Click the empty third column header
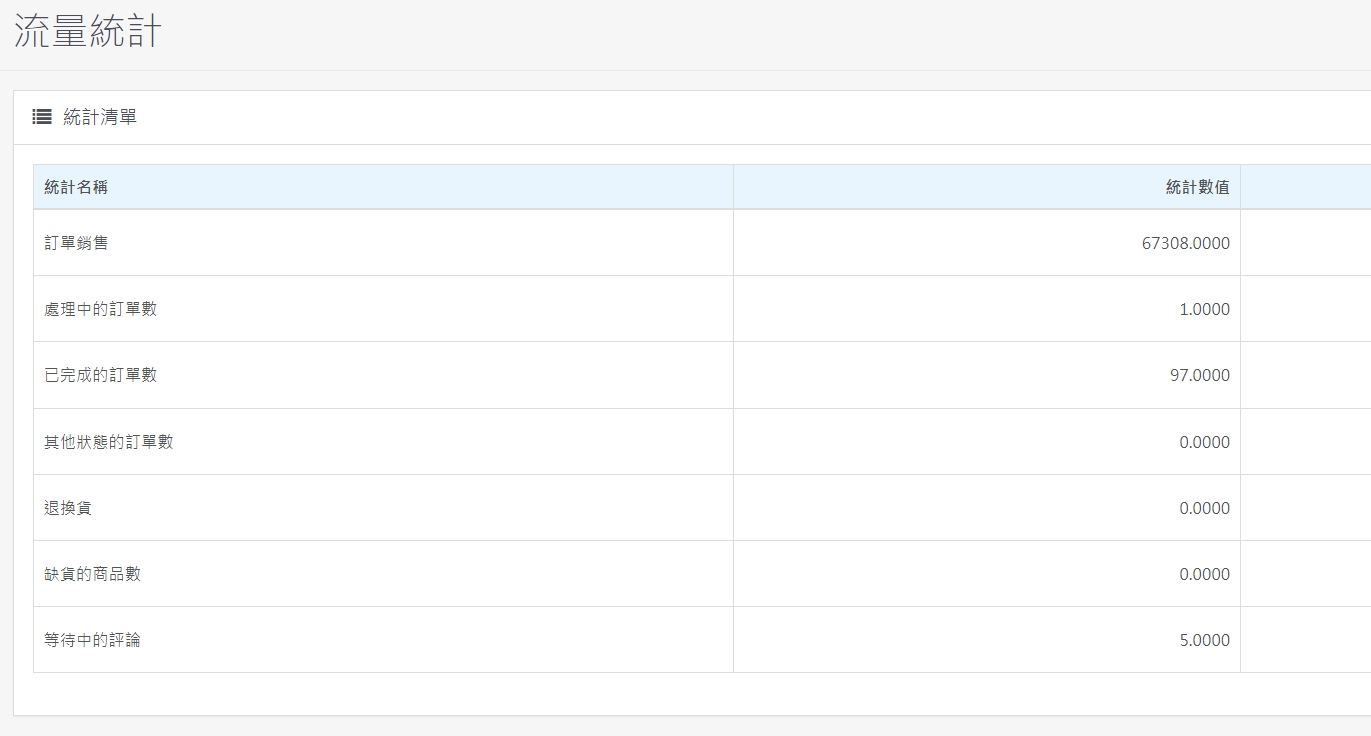This screenshot has height=736, width=1371. point(1305,187)
